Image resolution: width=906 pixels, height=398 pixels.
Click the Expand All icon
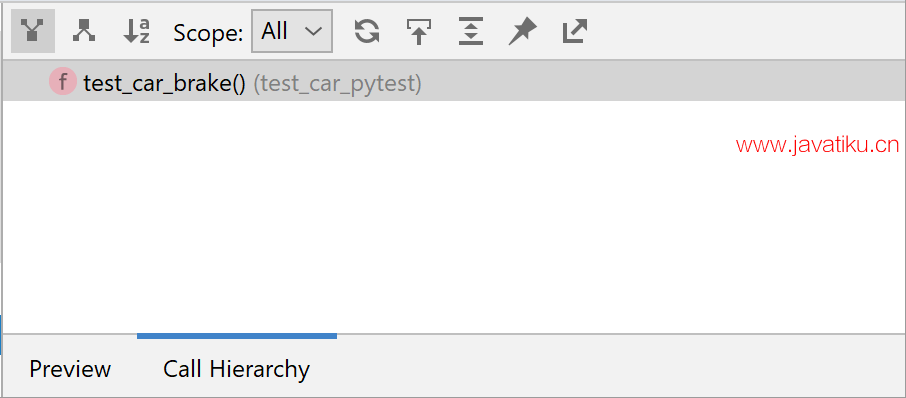471,31
